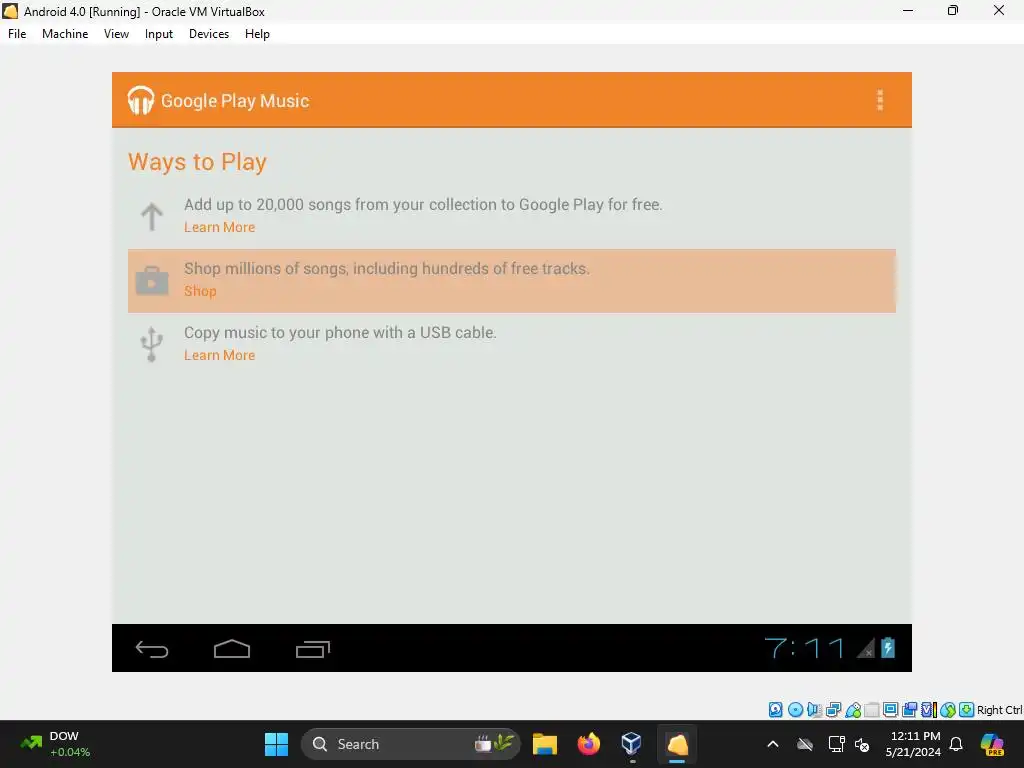Click the Ways to Play heading
Screen dimensions: 1024x768
tap(197, 162)
